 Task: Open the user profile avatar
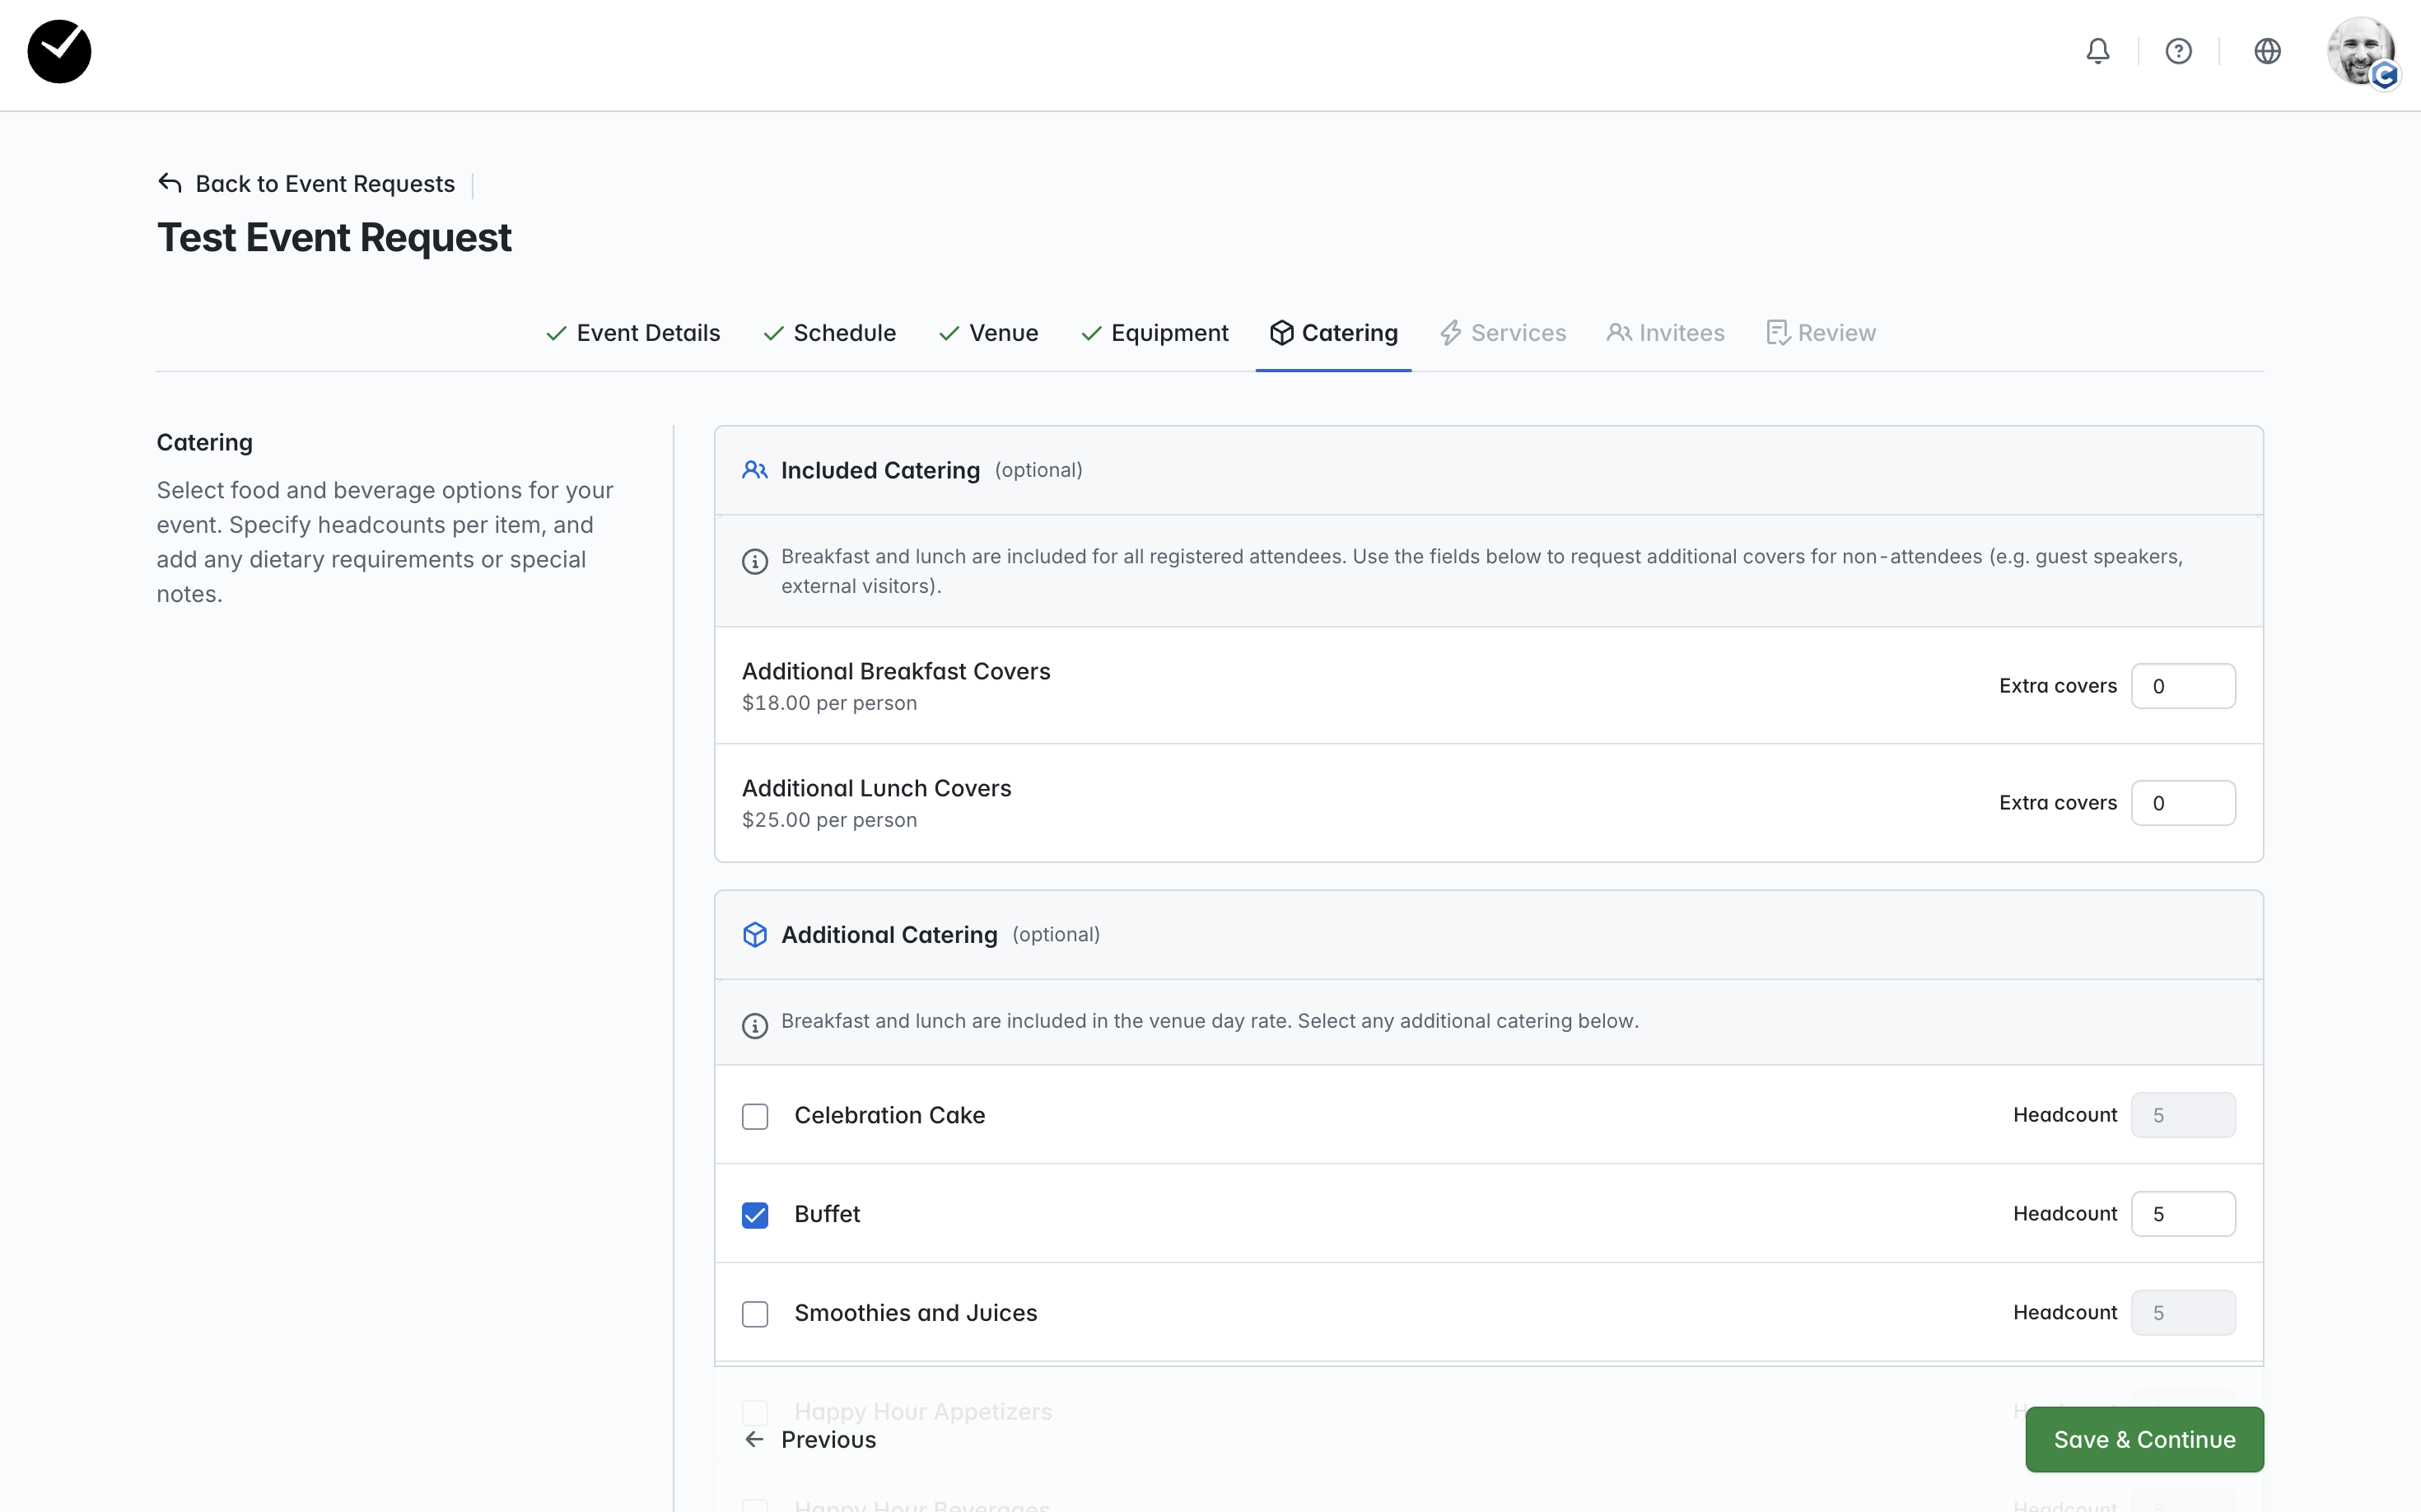point(2361,52)
